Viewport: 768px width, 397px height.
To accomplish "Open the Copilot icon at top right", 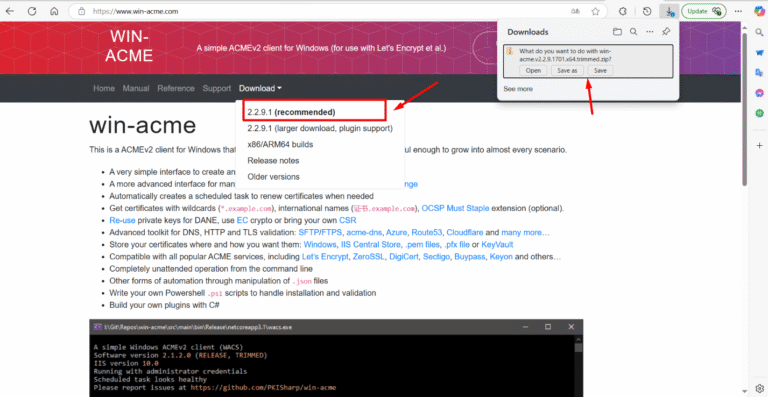I will [x=759, y=11].
